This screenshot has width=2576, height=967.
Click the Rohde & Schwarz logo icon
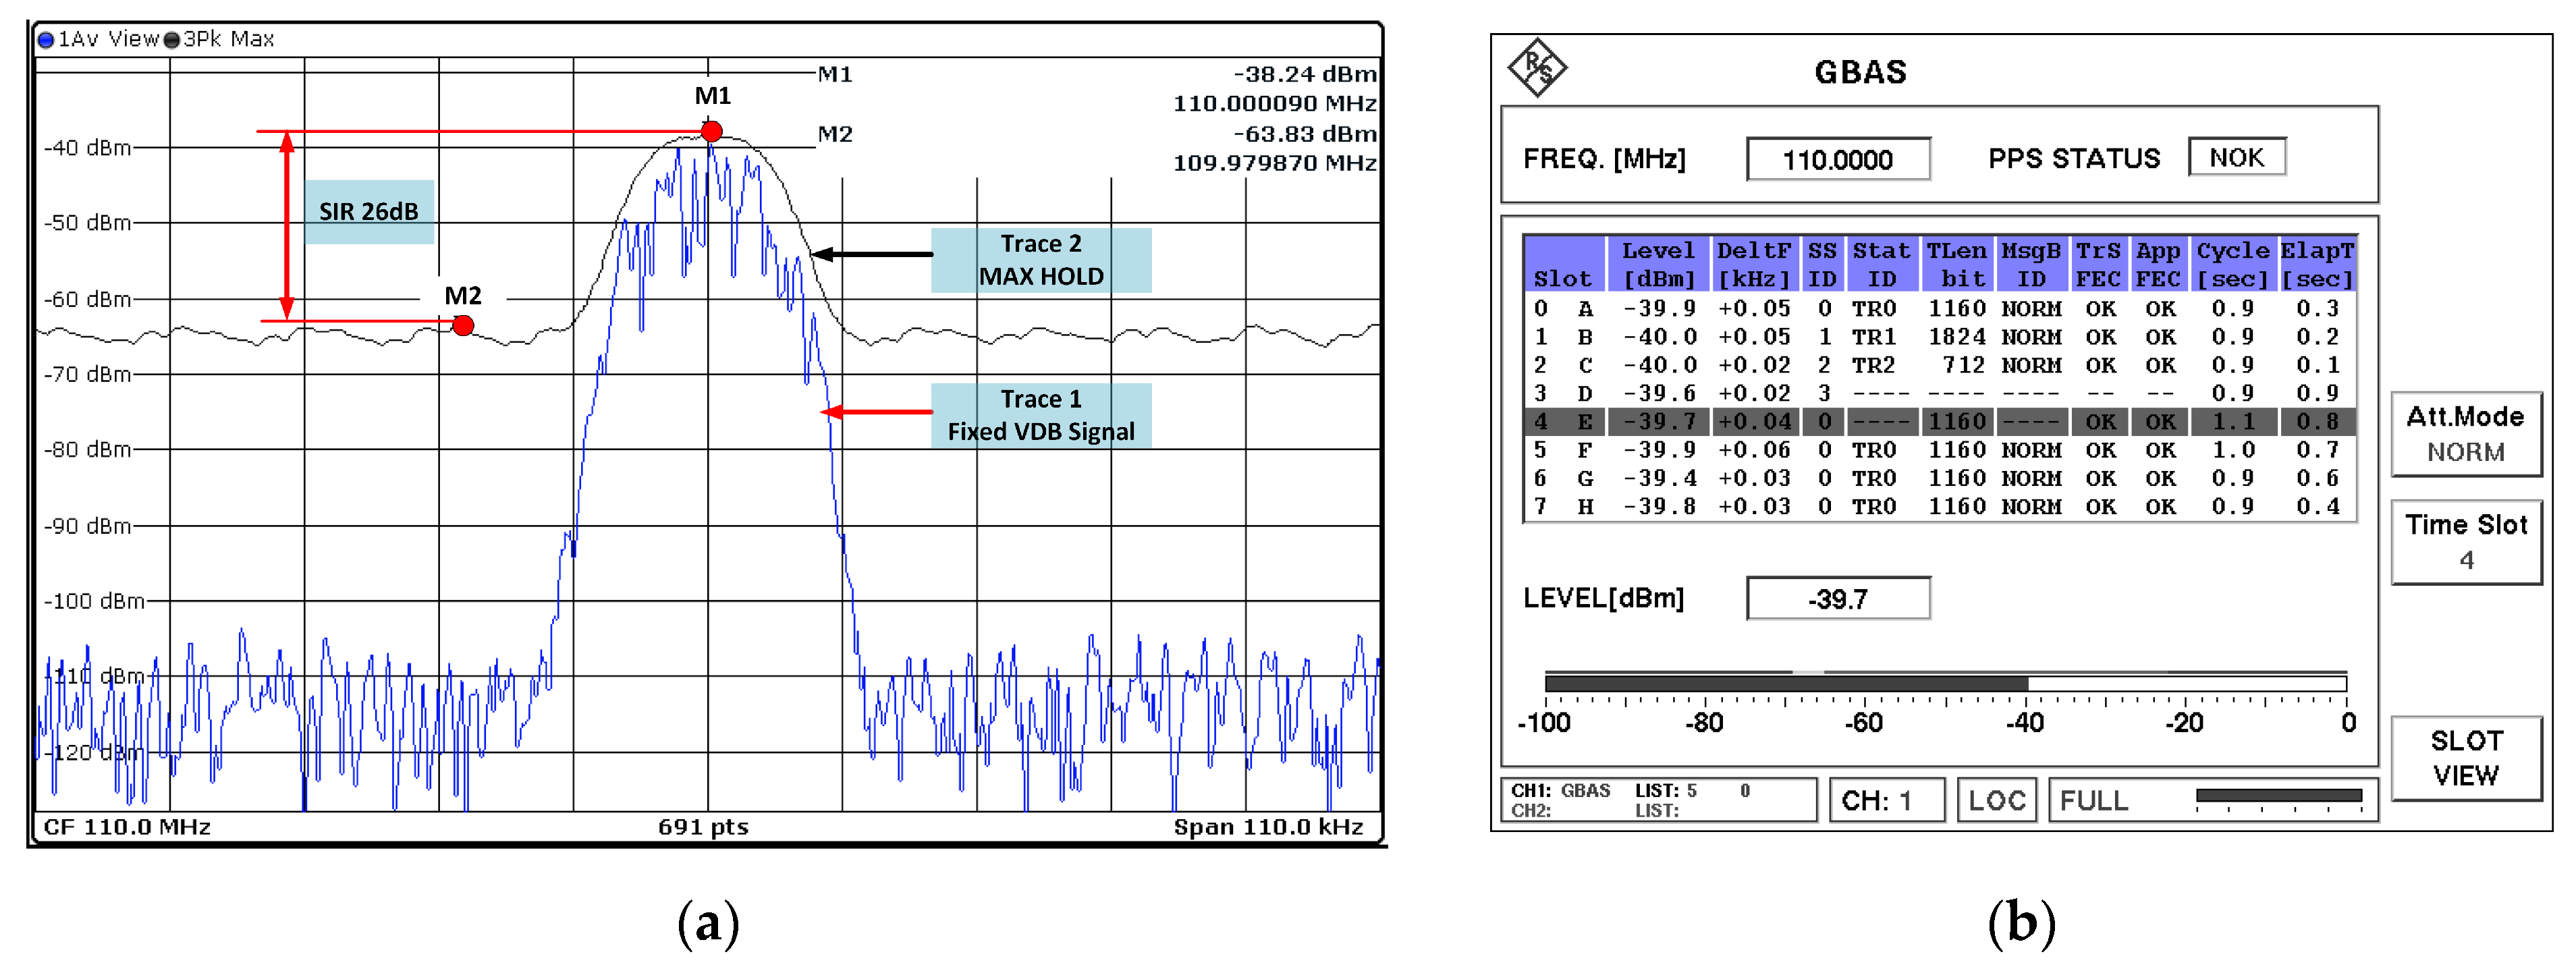point(1537,68)
